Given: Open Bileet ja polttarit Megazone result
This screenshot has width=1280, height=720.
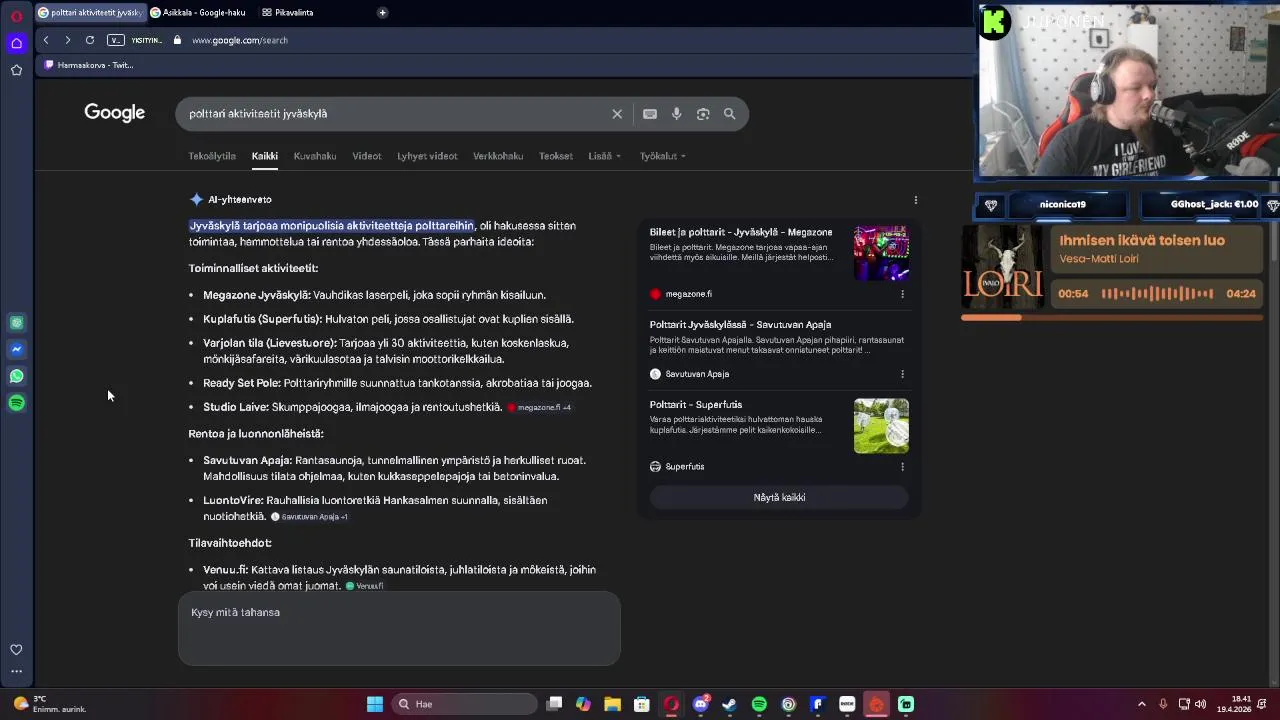Looking at the screenshot, I should point(741,232).
